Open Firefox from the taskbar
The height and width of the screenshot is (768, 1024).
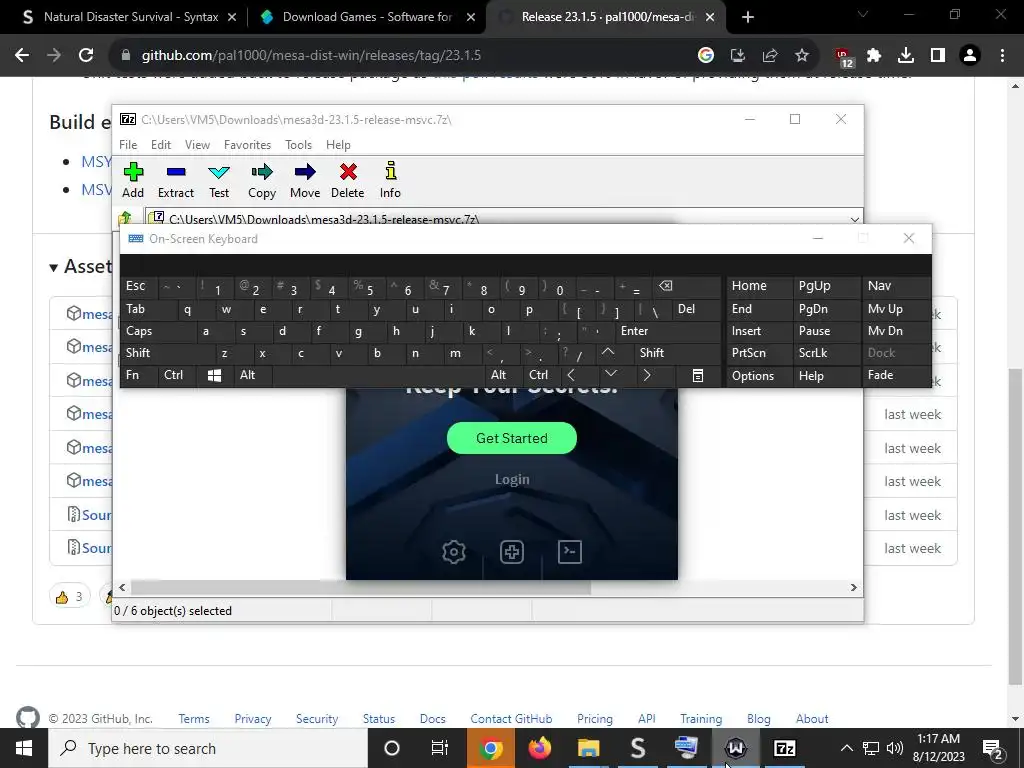pos(539,748)
